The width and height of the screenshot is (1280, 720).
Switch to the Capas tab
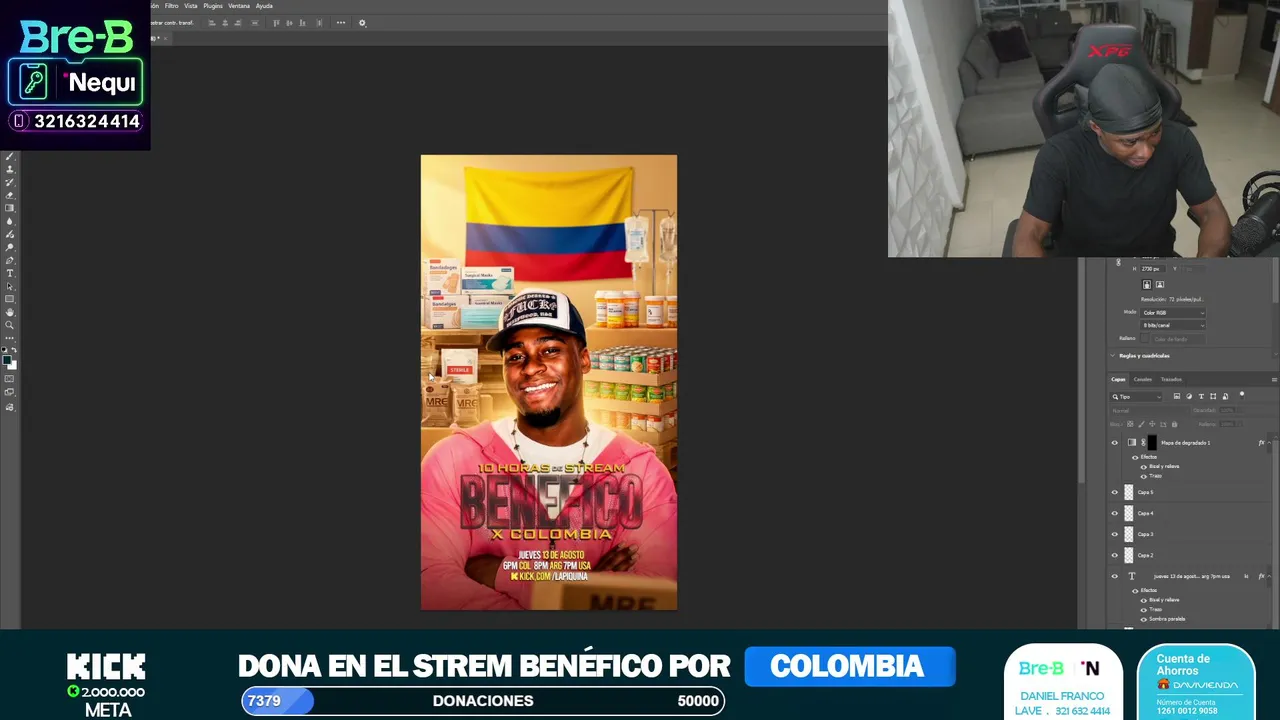click(x=1118, y=379)
